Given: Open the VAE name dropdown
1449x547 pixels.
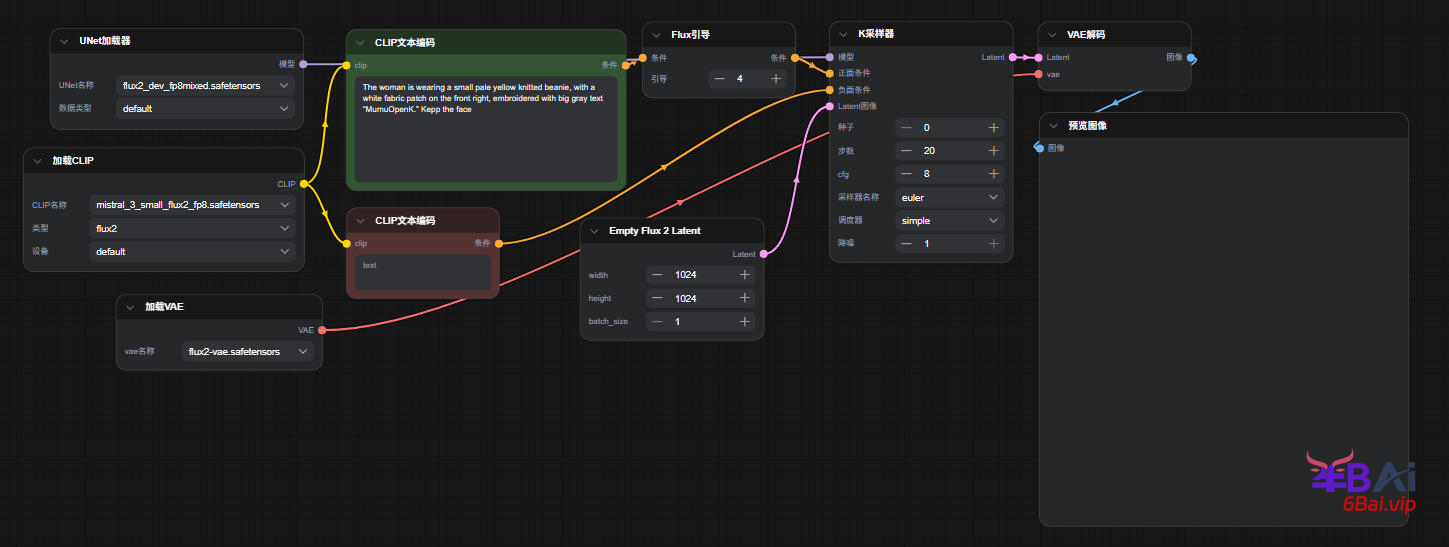Looking at the screenshot, I should coord(247,352).
